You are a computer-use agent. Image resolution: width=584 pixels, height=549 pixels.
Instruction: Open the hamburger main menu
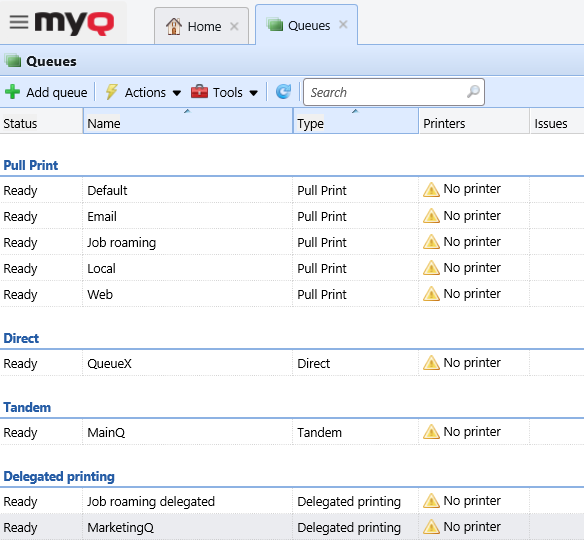(x=19, y=22)
